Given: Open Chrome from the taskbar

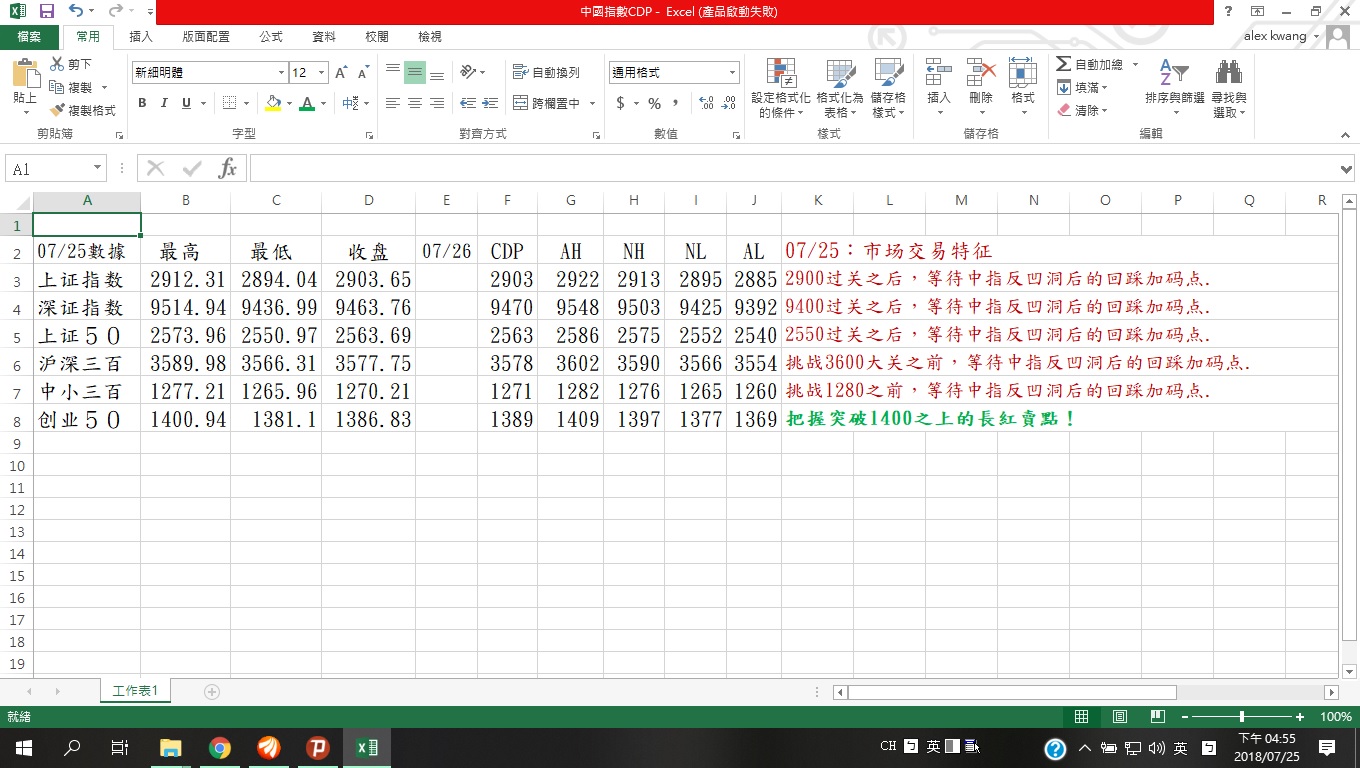Looking at the screenshot, I should pyautogui.click(x=220, y=748).
